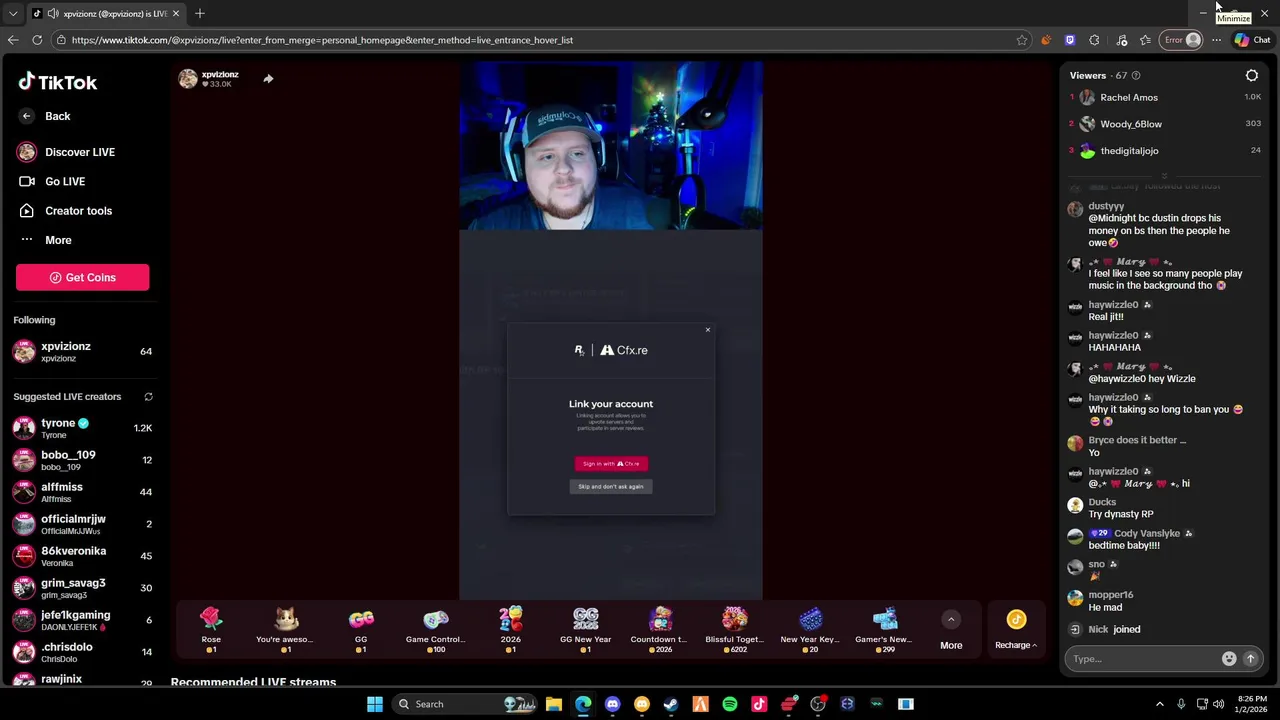Reload the page
1280x720 pixels.
coord(37,40)
